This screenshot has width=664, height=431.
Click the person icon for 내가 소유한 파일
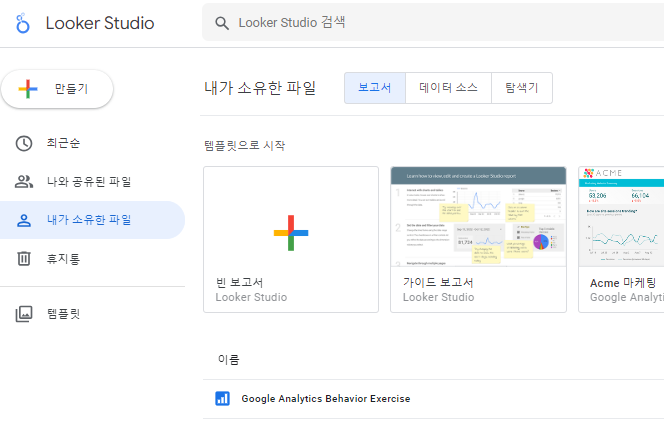24,220
